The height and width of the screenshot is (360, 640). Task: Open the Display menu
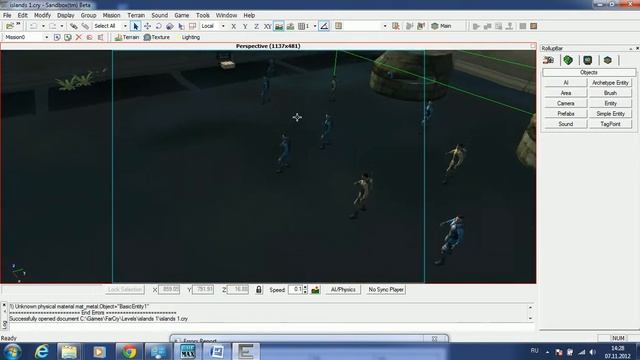click(x=66, y=15)
